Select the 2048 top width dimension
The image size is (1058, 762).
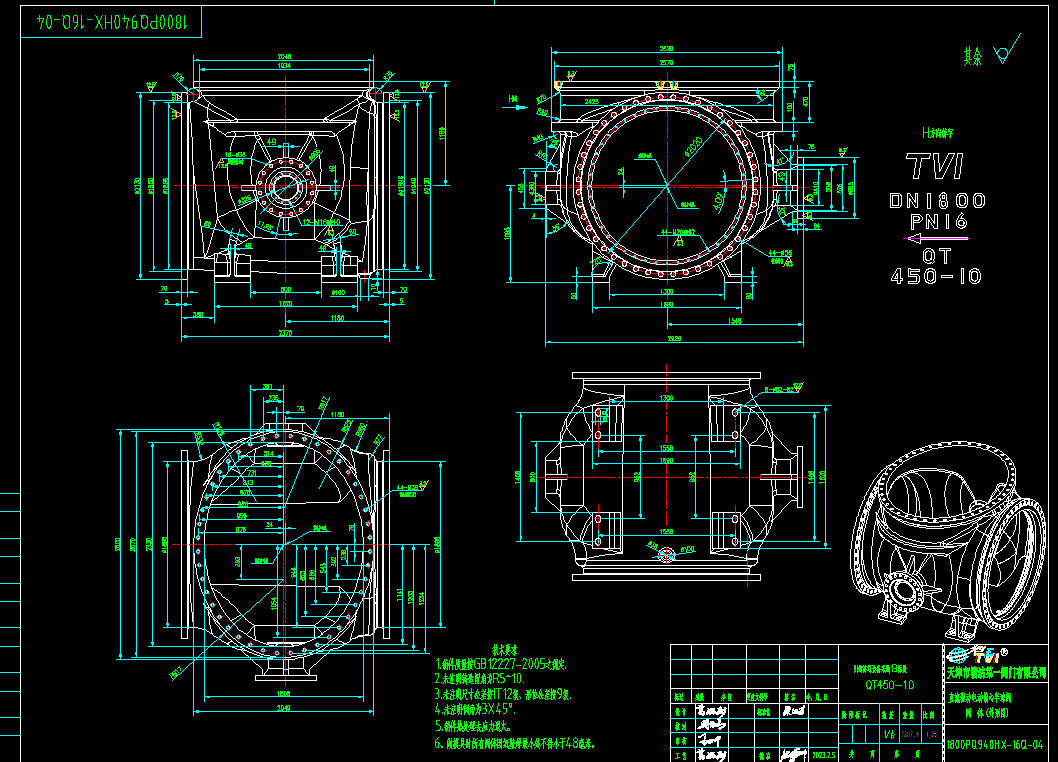coord(284,57)
